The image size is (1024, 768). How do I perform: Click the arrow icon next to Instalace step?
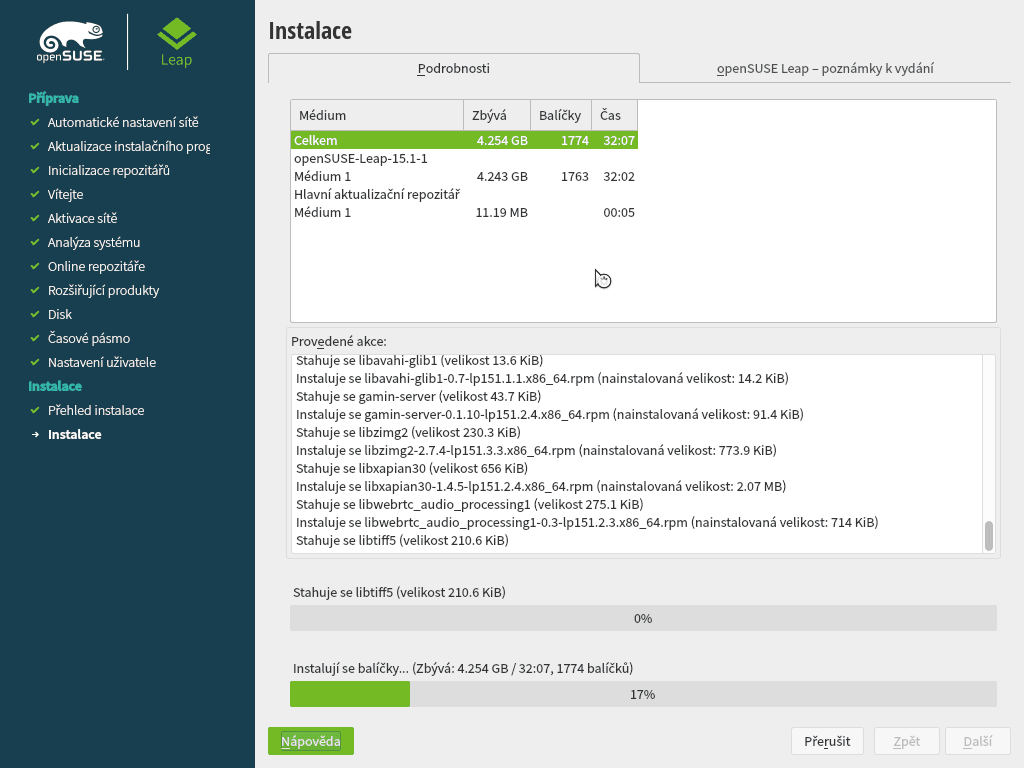[x=36, y=434]
